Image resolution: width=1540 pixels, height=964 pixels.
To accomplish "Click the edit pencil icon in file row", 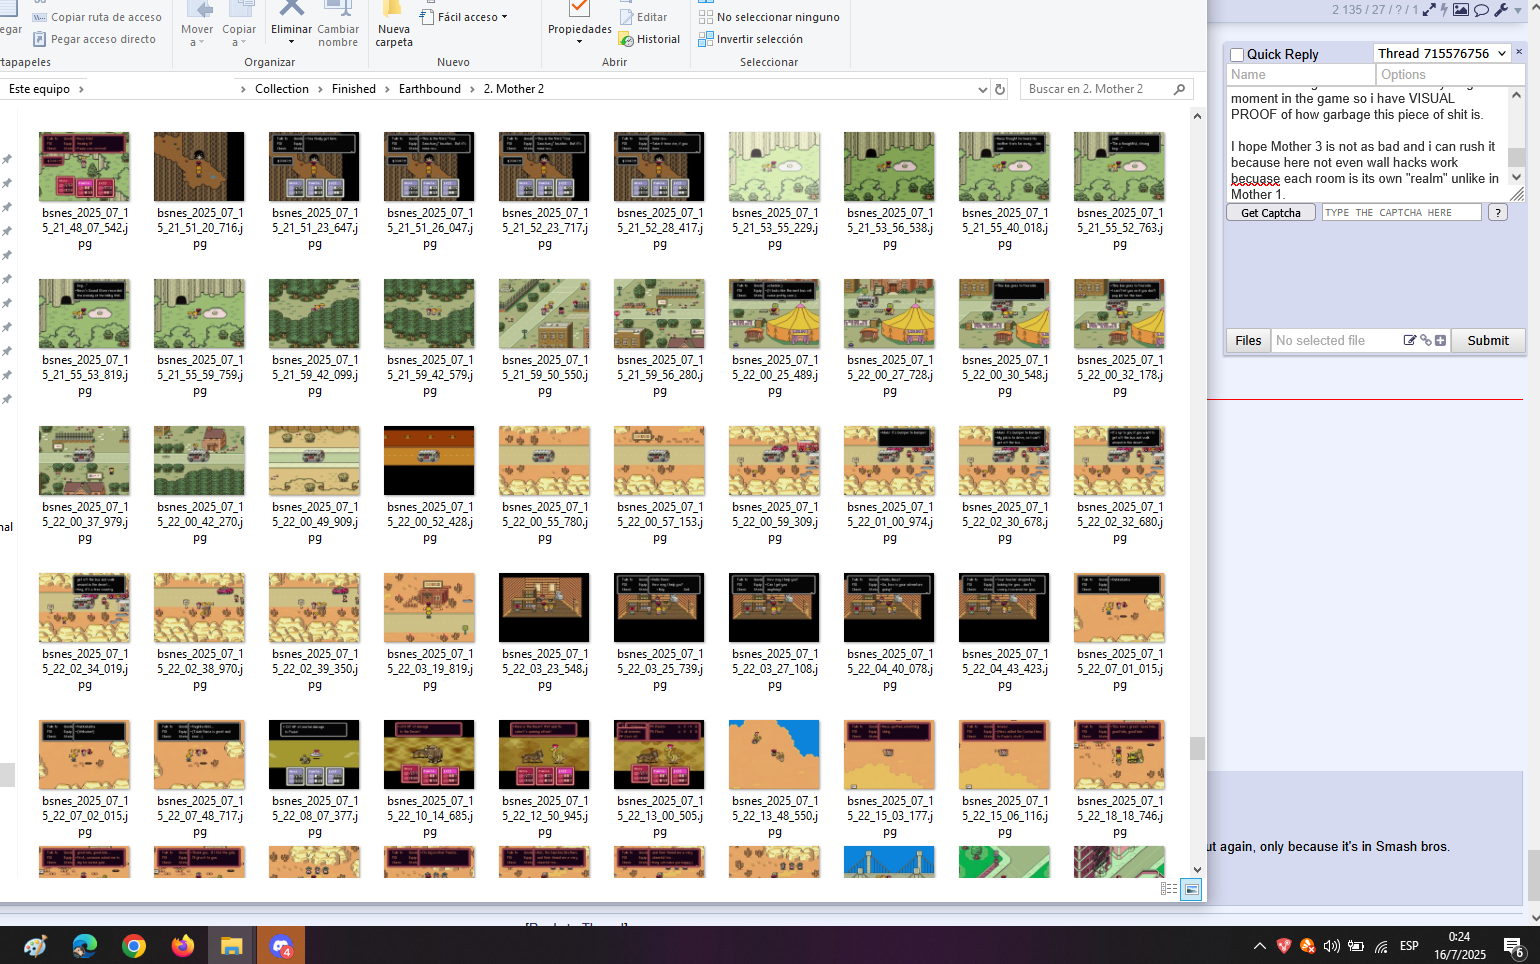I will click(x=1410, y=340).
